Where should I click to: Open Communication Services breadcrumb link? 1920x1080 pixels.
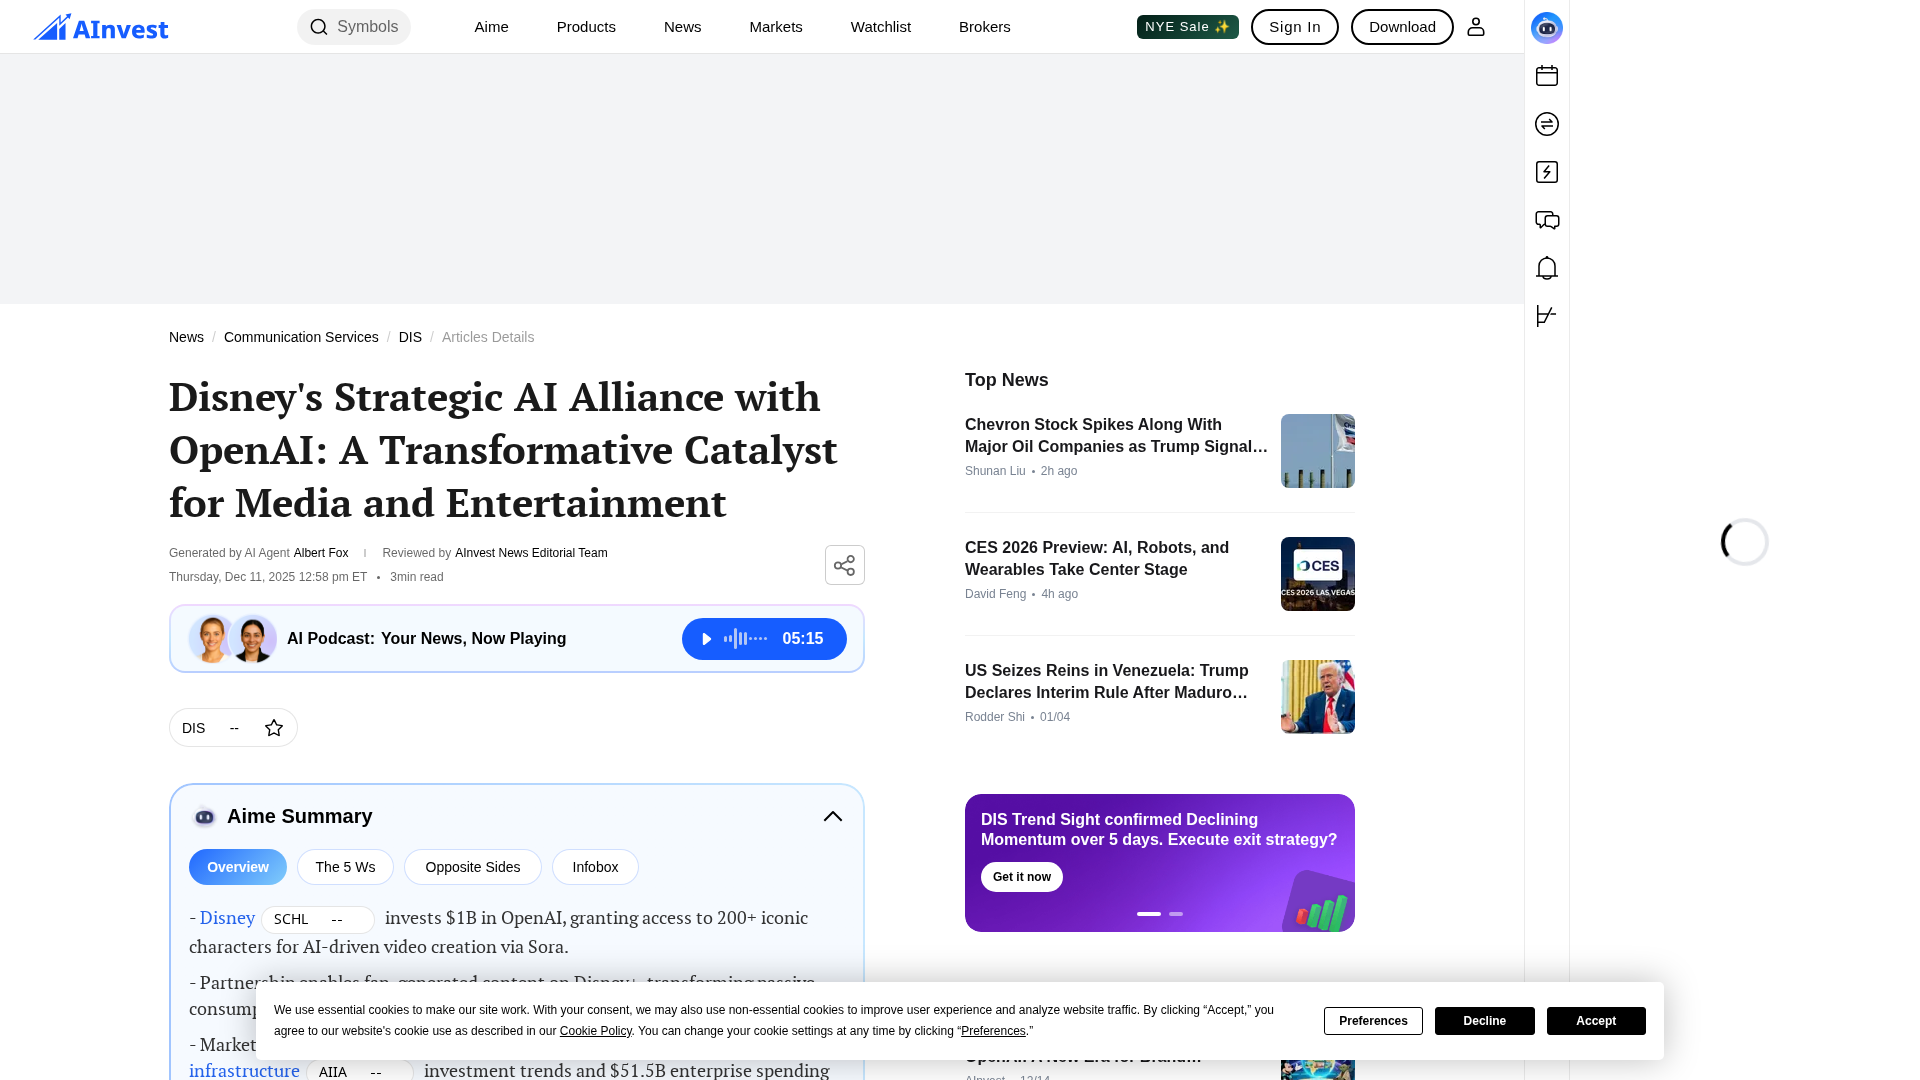(301, 337)
